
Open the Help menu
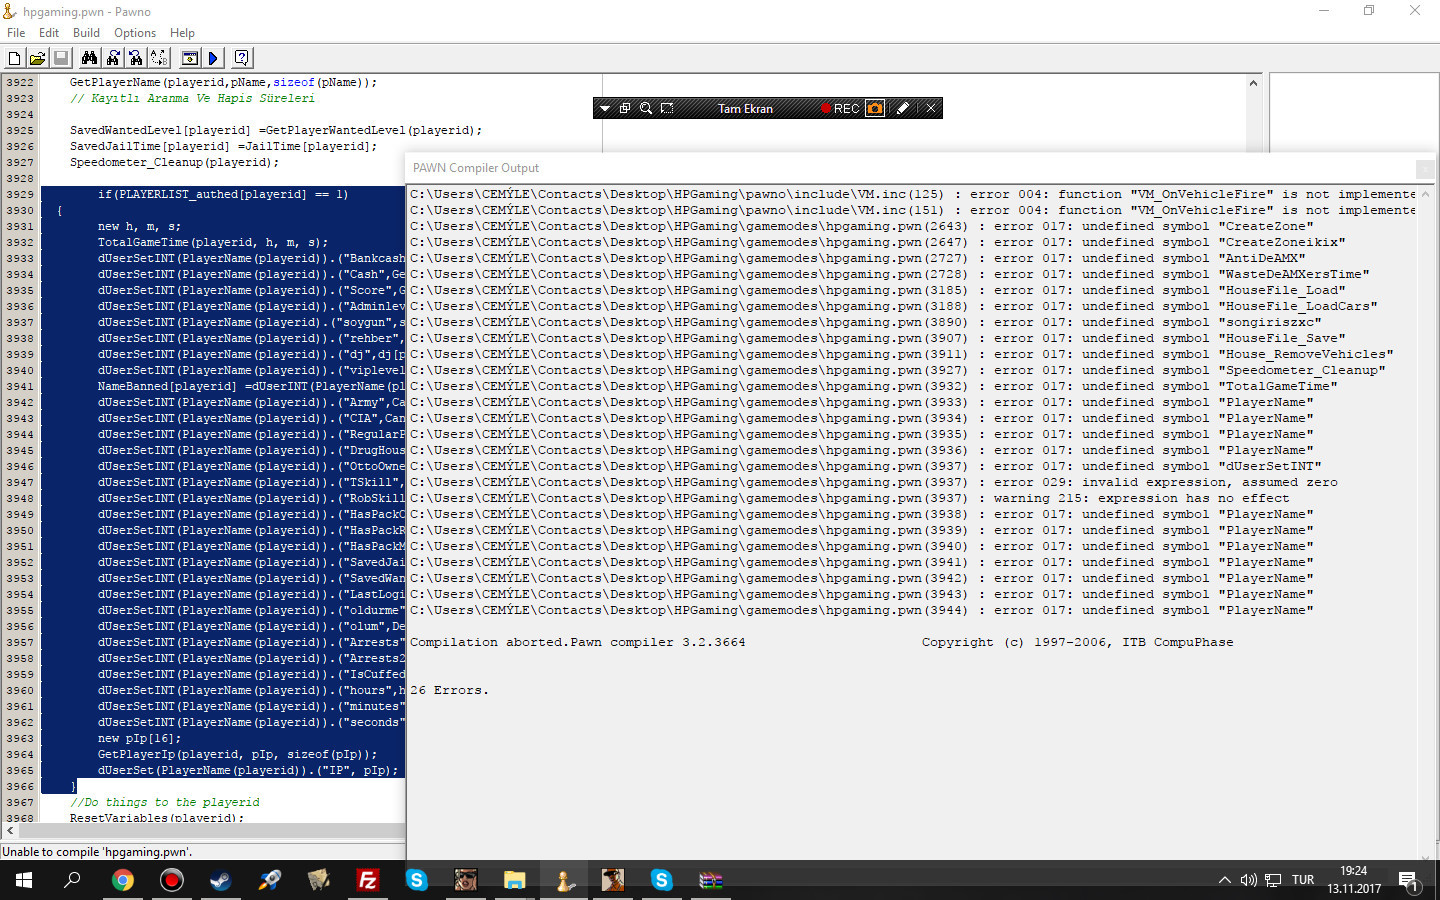pos(182,33)
